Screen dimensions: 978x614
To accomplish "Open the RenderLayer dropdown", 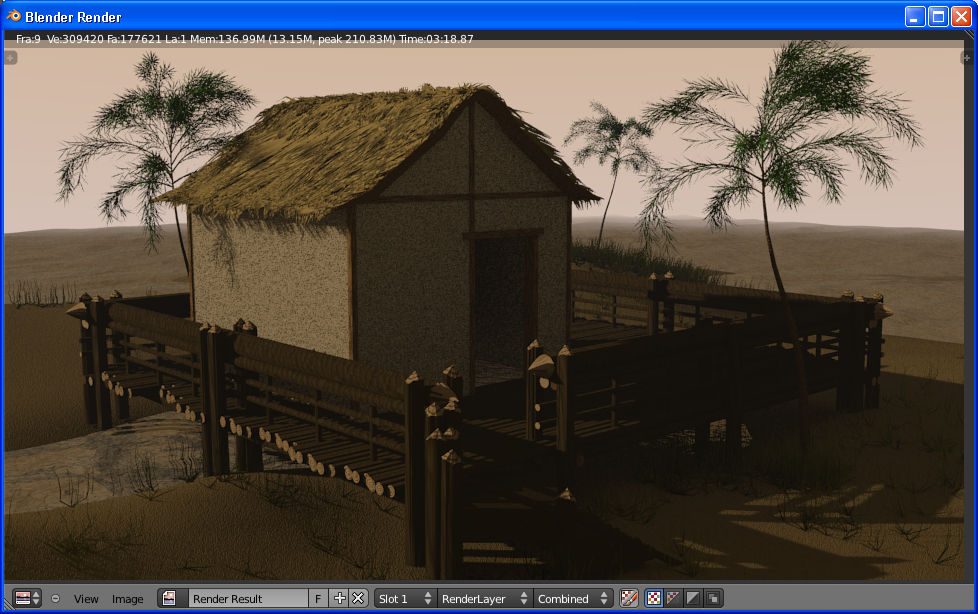I will (484, 598).
